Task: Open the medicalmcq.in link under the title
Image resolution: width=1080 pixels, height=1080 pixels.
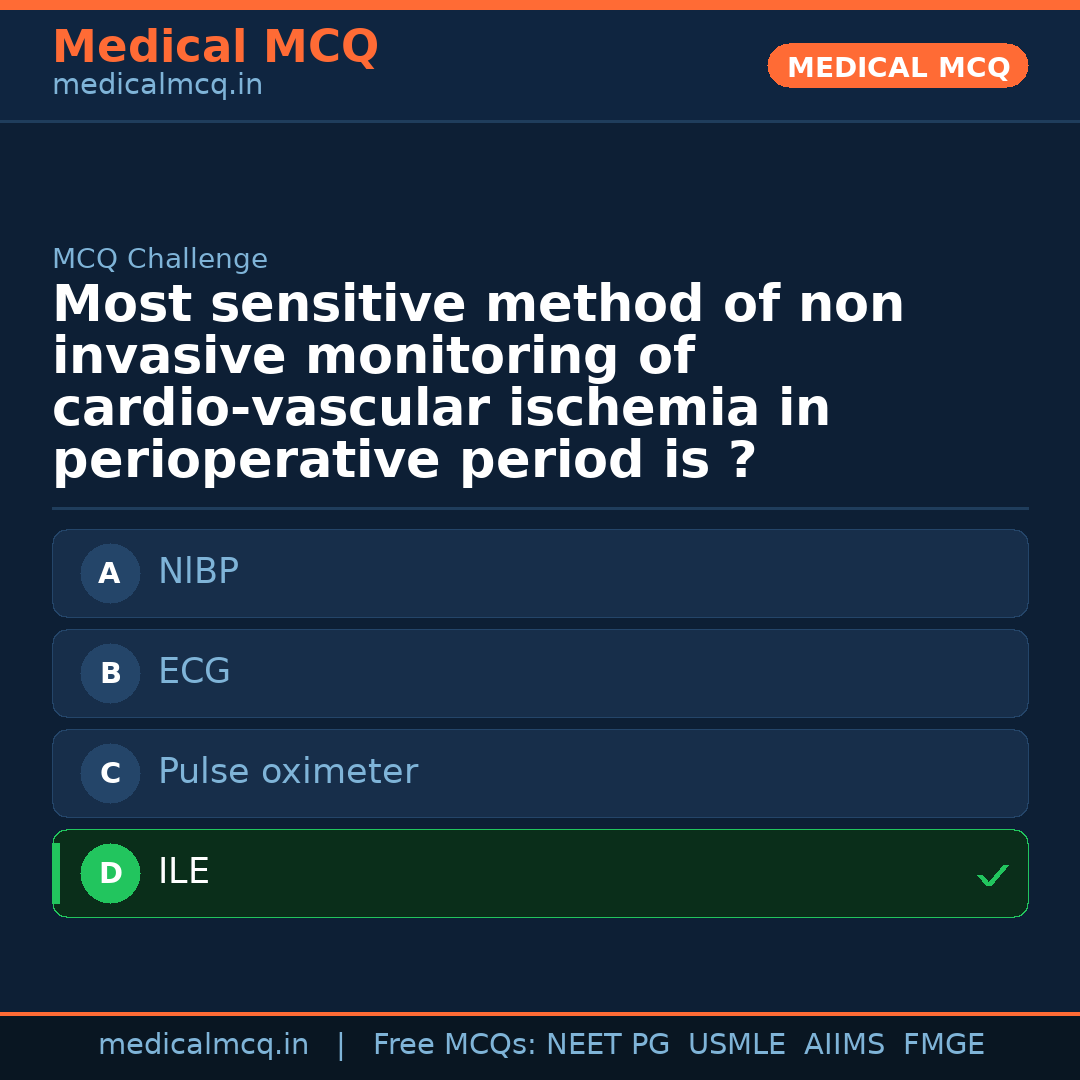Action: click(x=157, y=86)
